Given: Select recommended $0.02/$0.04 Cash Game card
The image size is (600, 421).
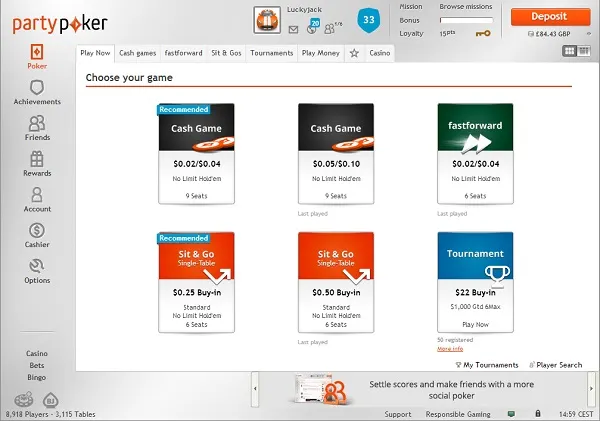Looking at the screenshot, I should point(196,153).
